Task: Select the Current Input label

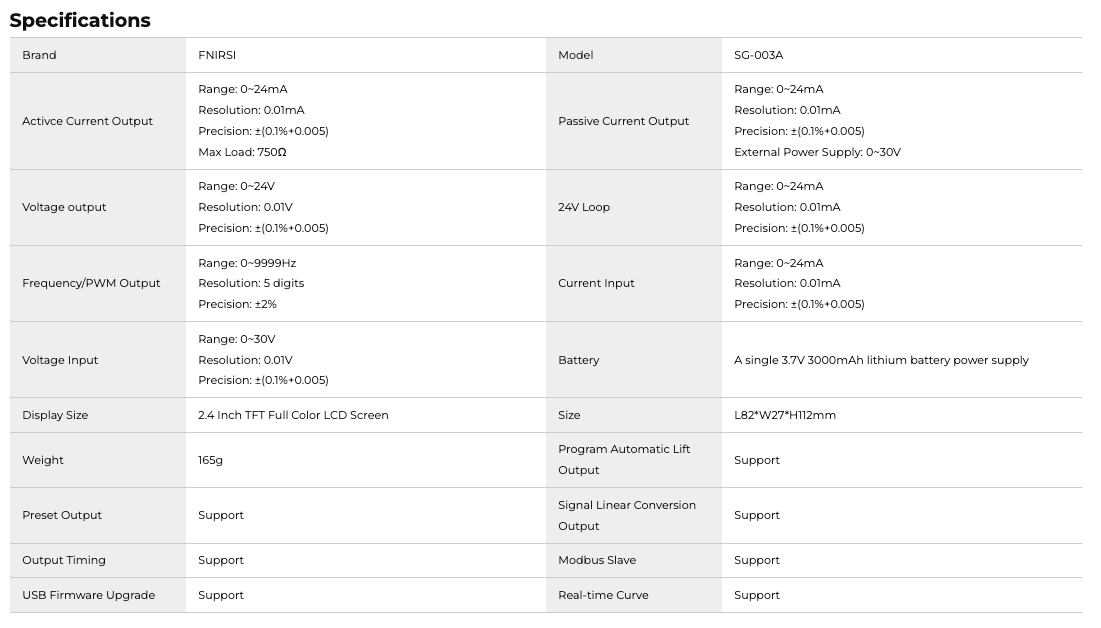Action: (596, 283)
